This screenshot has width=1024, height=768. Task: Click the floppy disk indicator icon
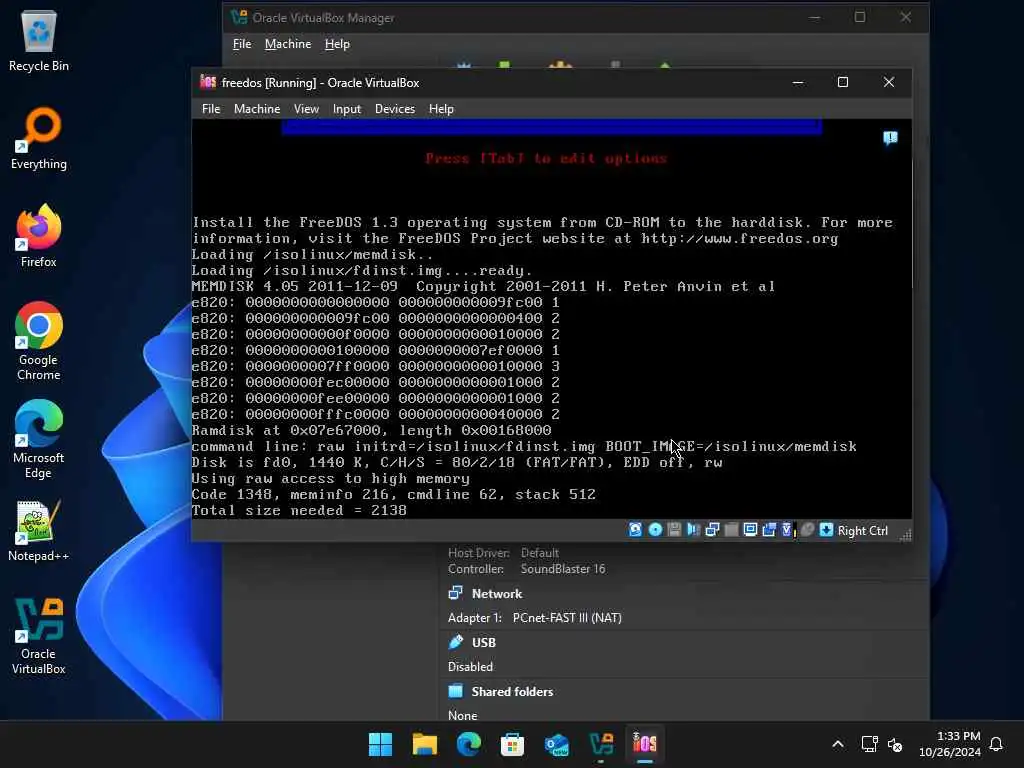[x=674, y=530]
